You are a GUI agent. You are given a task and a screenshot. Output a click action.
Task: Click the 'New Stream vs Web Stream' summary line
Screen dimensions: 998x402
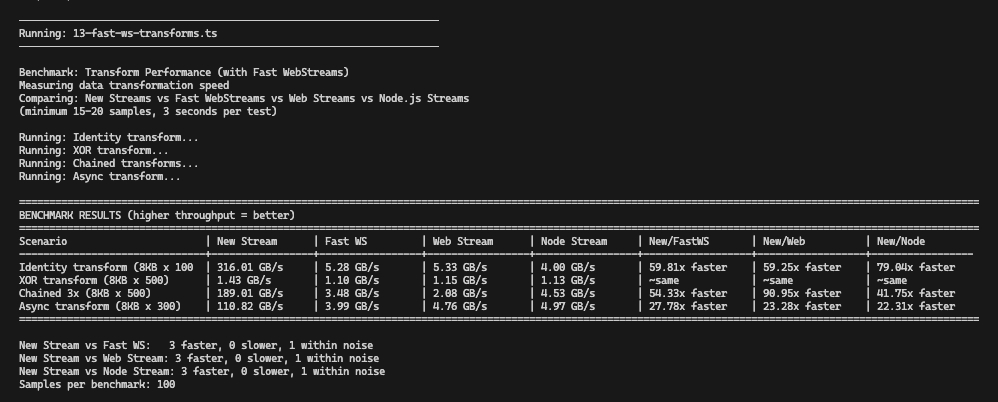[x=201, y=358]
